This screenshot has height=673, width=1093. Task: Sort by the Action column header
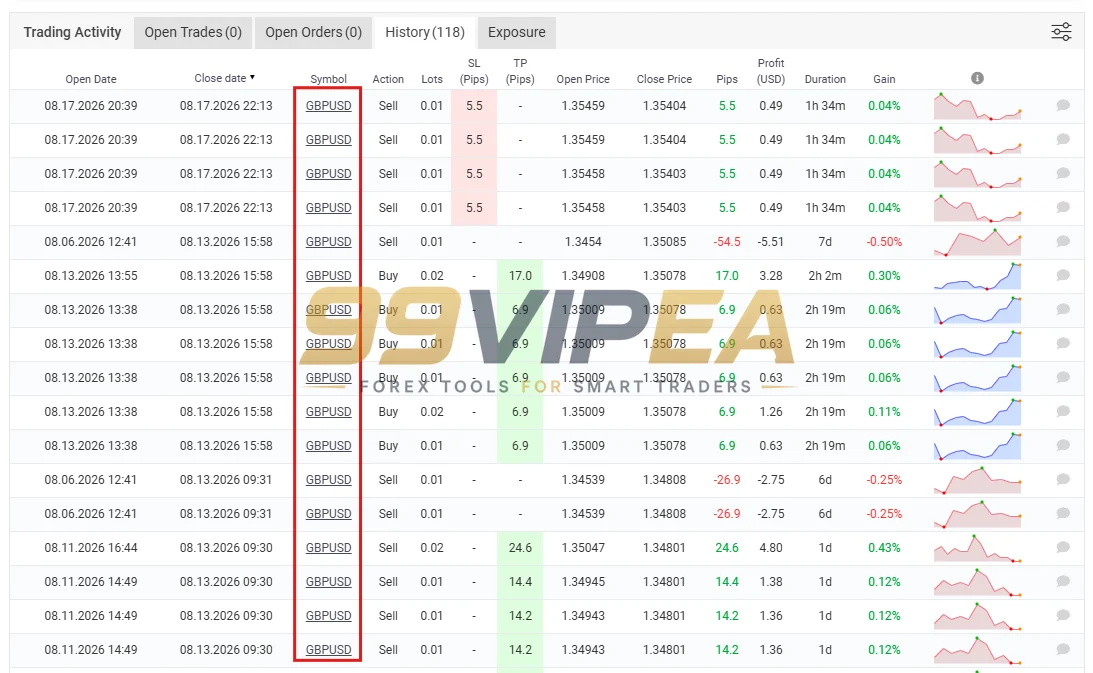point(388,79)
